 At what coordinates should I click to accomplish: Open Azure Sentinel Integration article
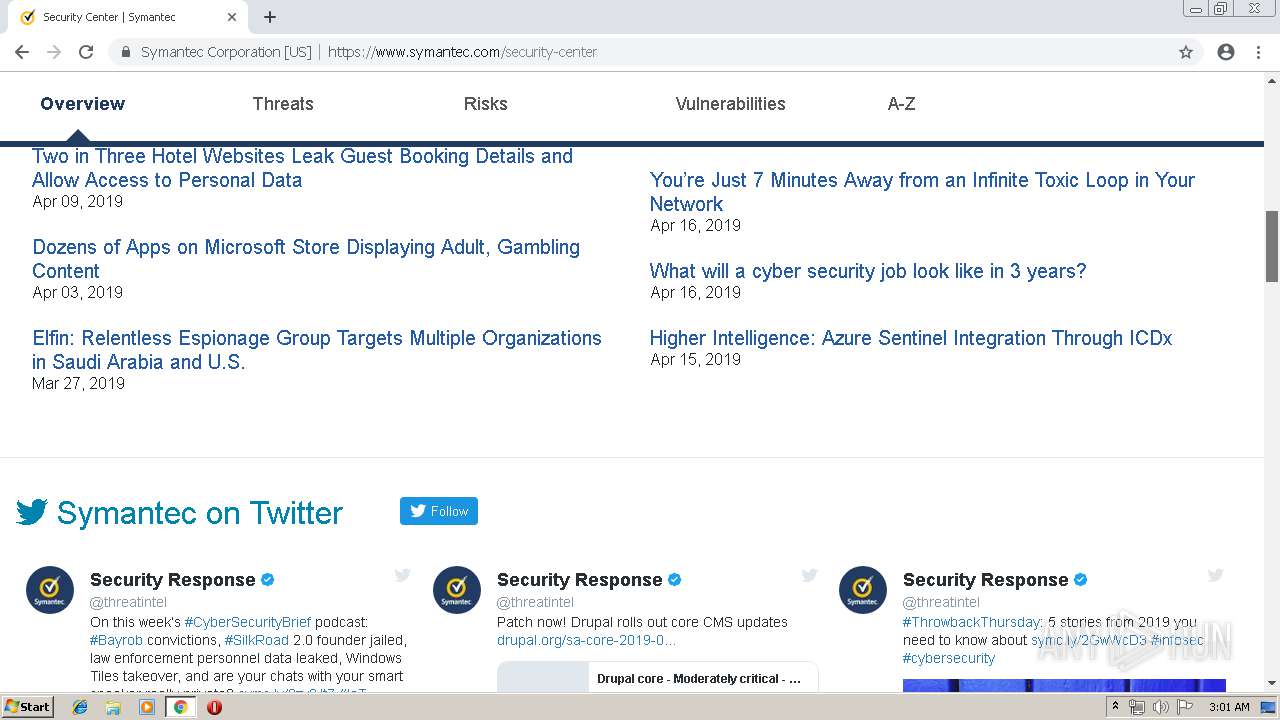pyautogui.click(x=911, y=338)
